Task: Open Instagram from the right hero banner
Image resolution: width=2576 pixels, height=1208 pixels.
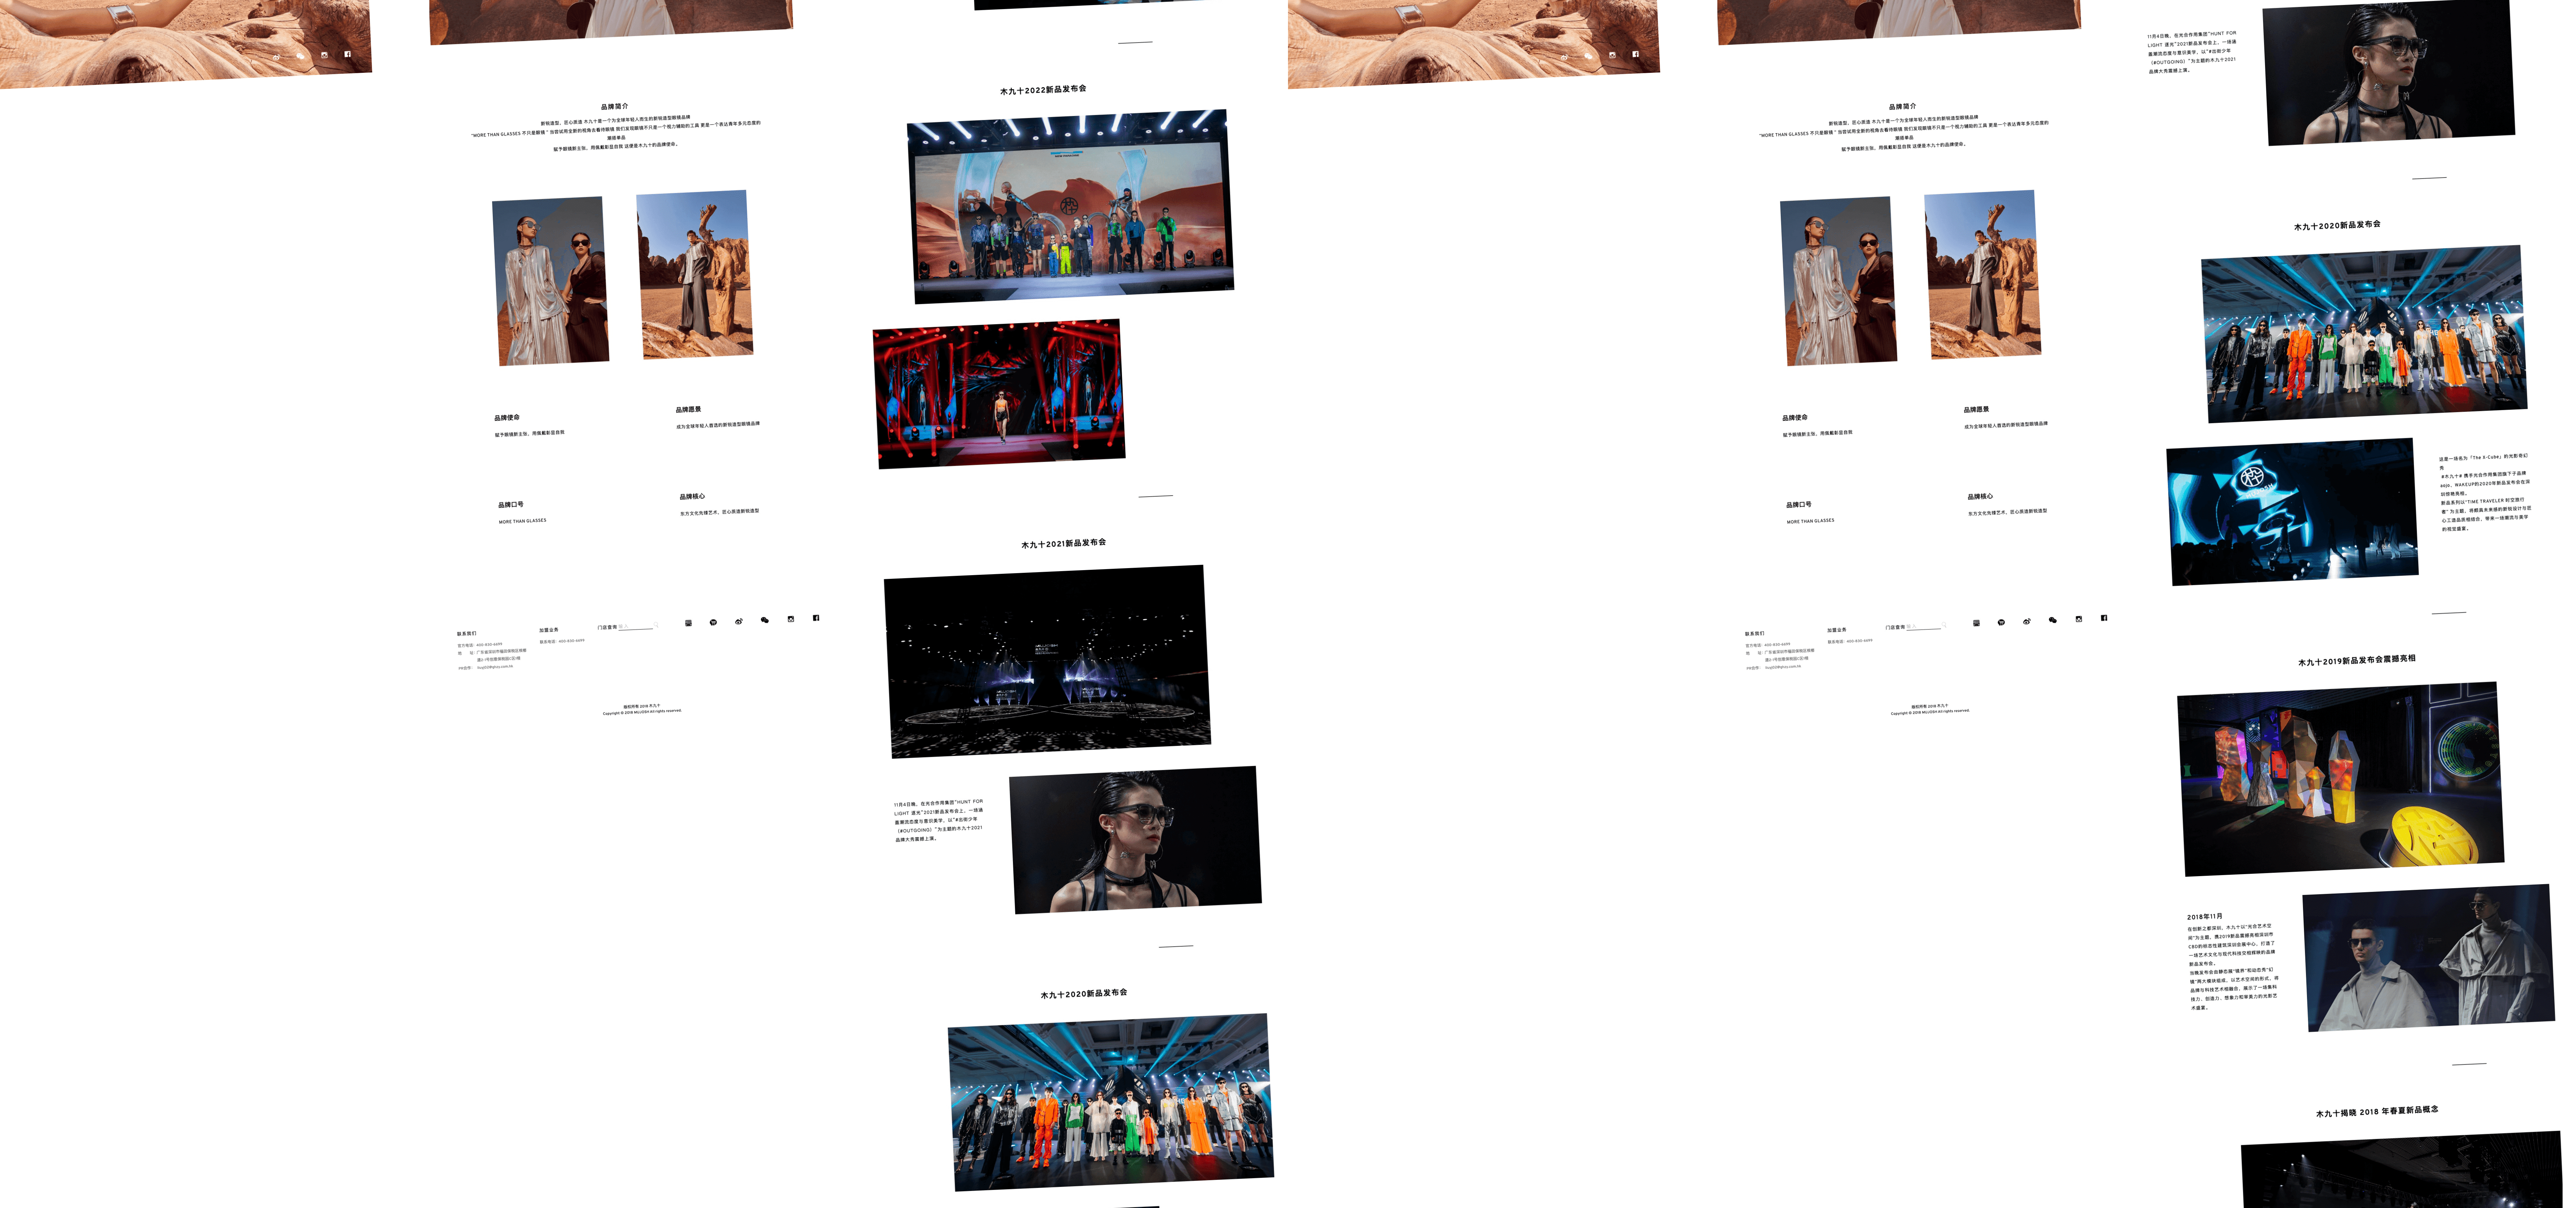Action: (1612, 55)
